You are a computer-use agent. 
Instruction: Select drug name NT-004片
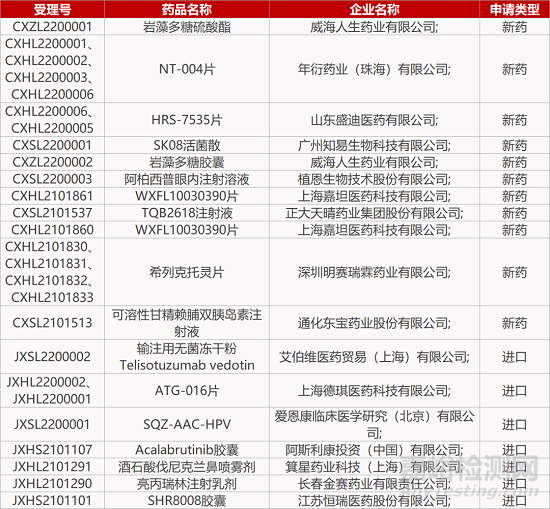tap(187, 69)
